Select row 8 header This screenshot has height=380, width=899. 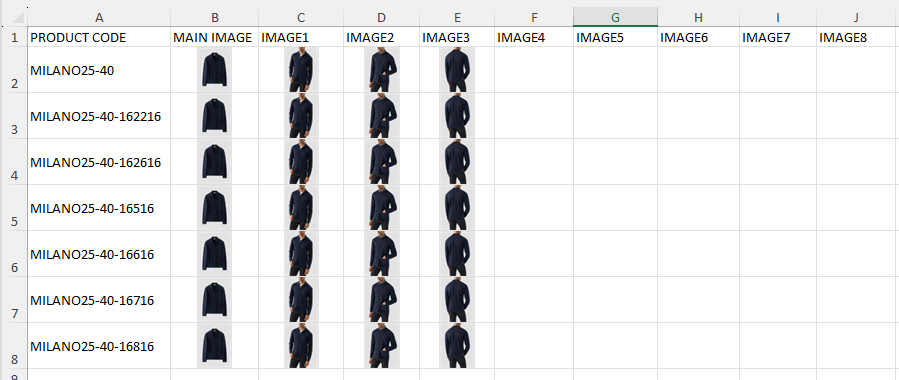[14, 346]
